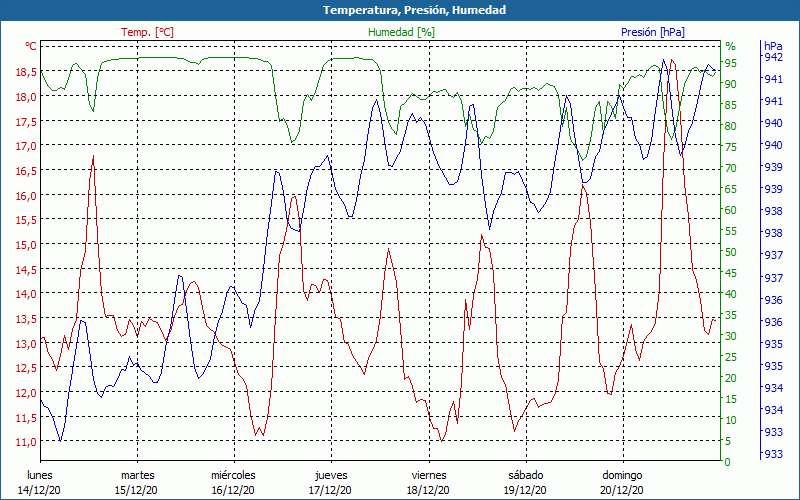
Task: Click the date '17/12/20'
Action: [x=330, y=490]
